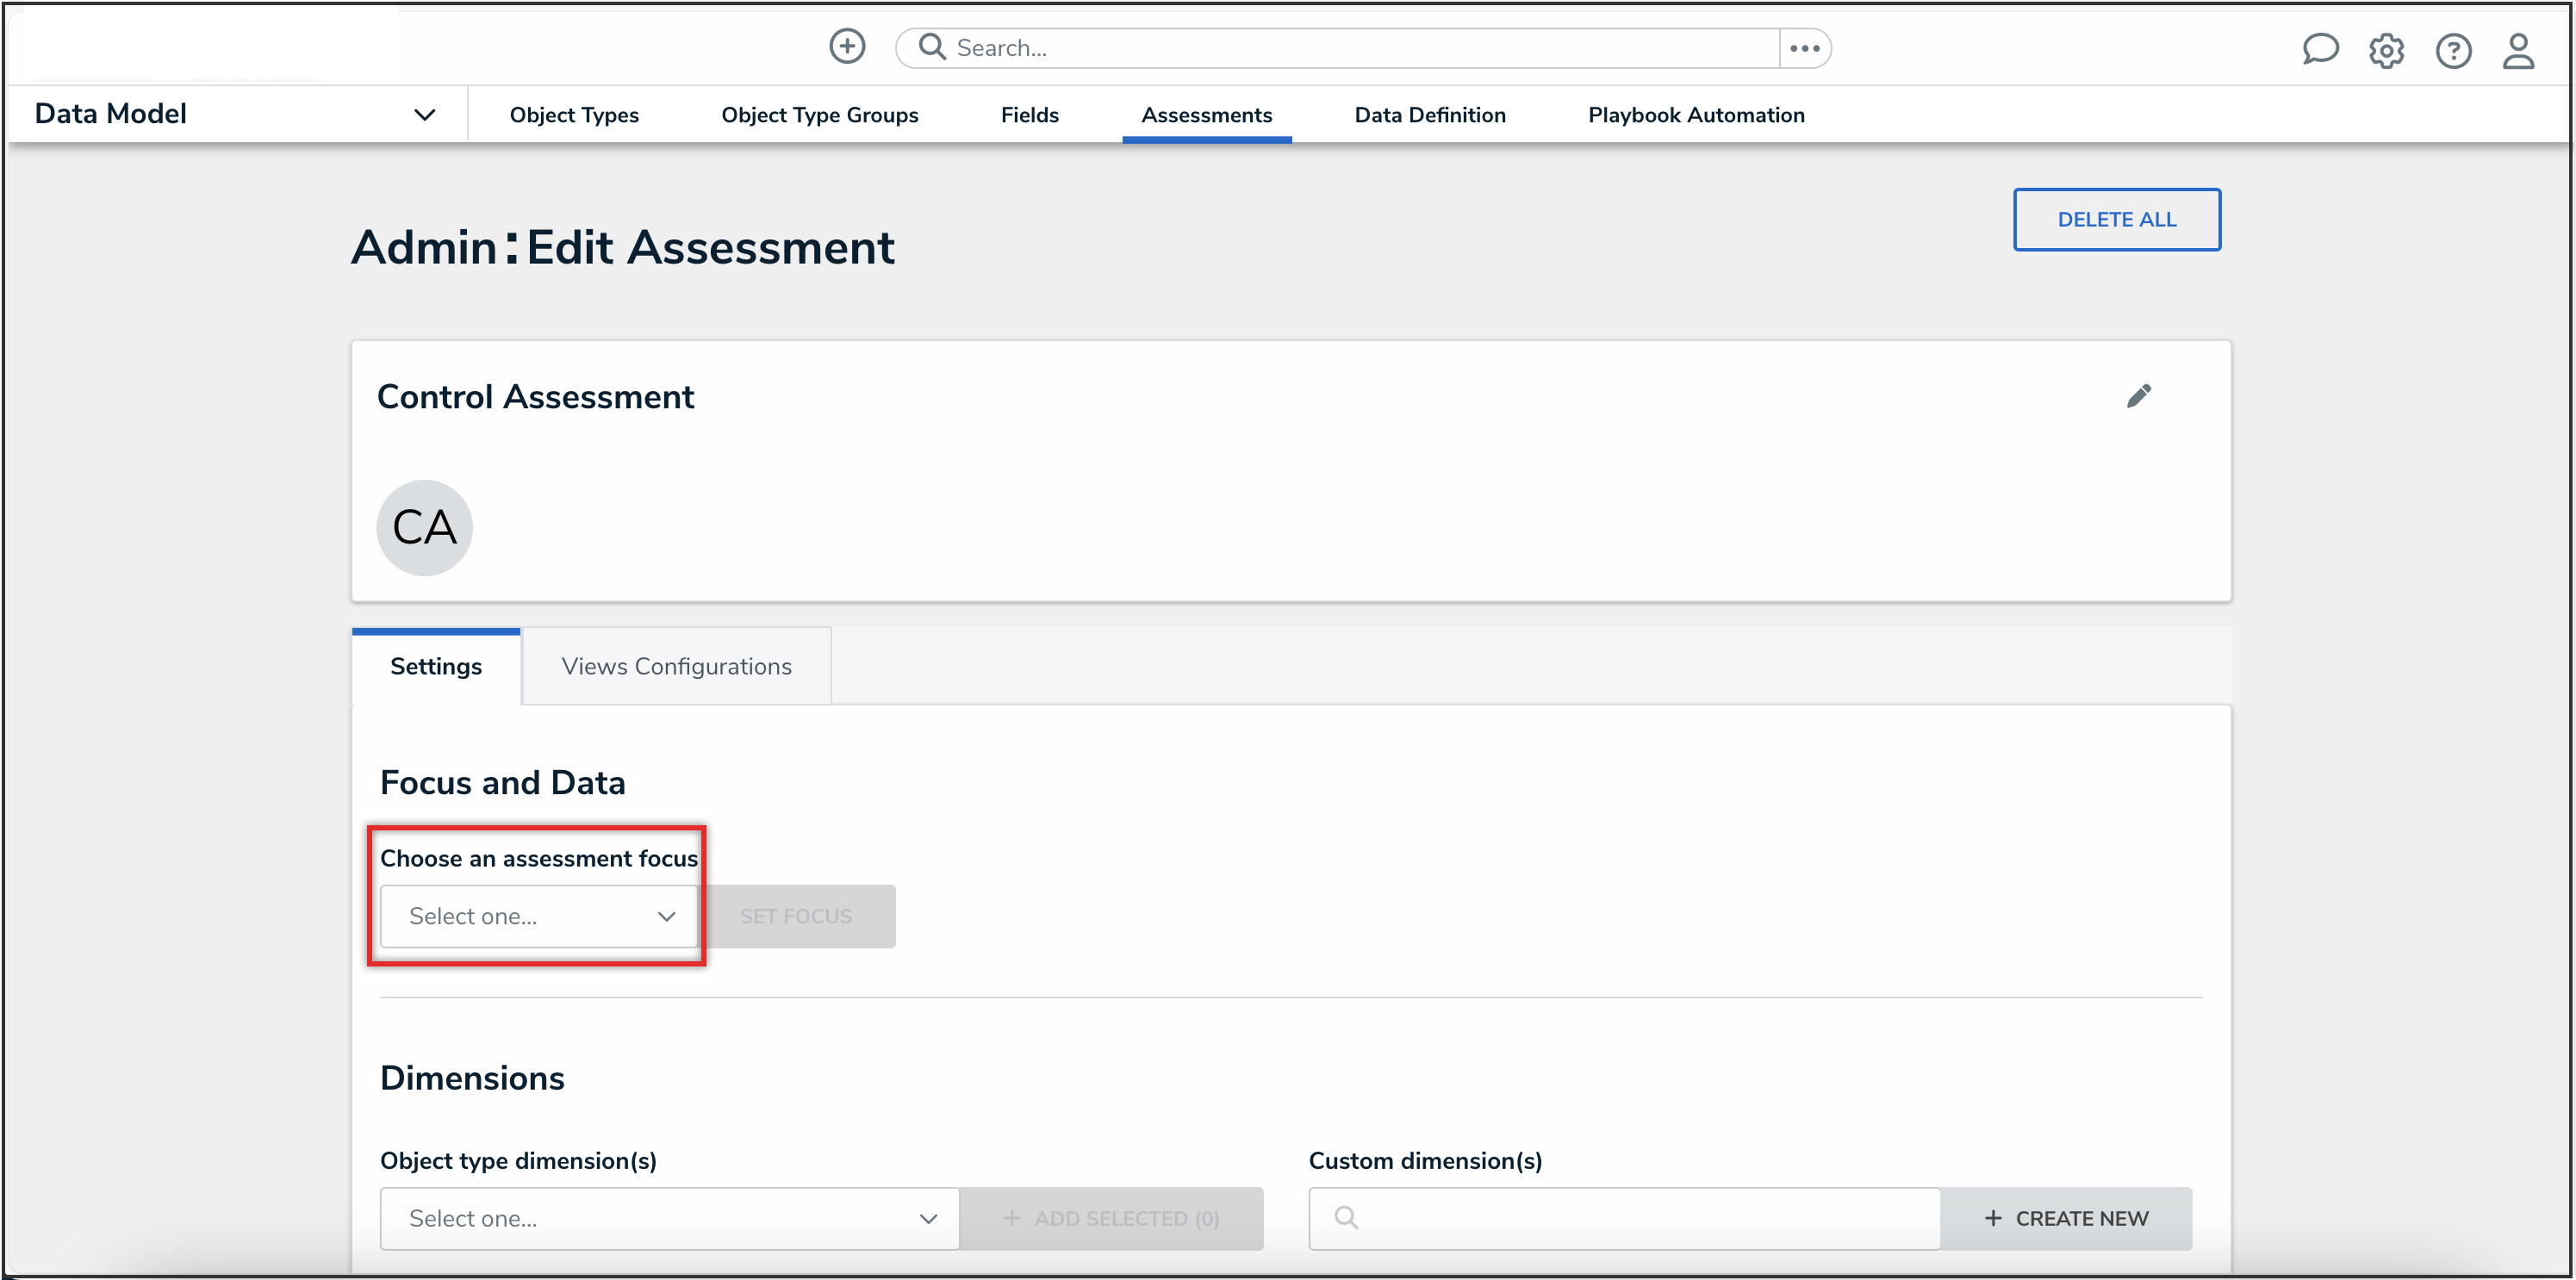
Task: Open the more options ellipsis icon
Action: [1804, 47]
